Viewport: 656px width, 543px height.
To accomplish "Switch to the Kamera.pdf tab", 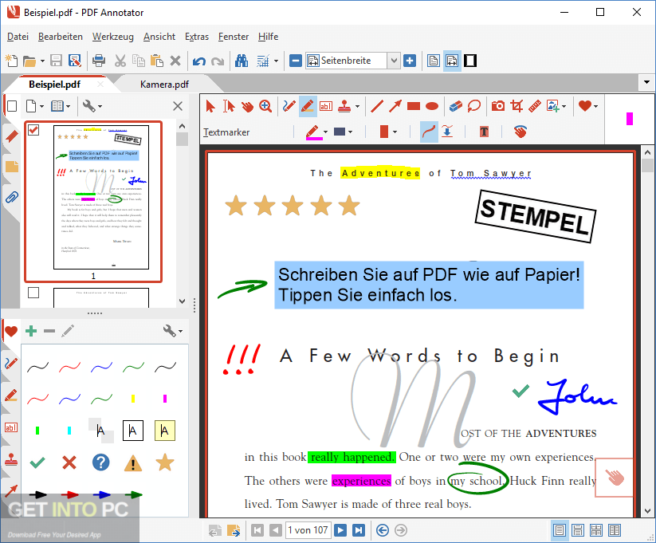I will (x=164, y=84).
